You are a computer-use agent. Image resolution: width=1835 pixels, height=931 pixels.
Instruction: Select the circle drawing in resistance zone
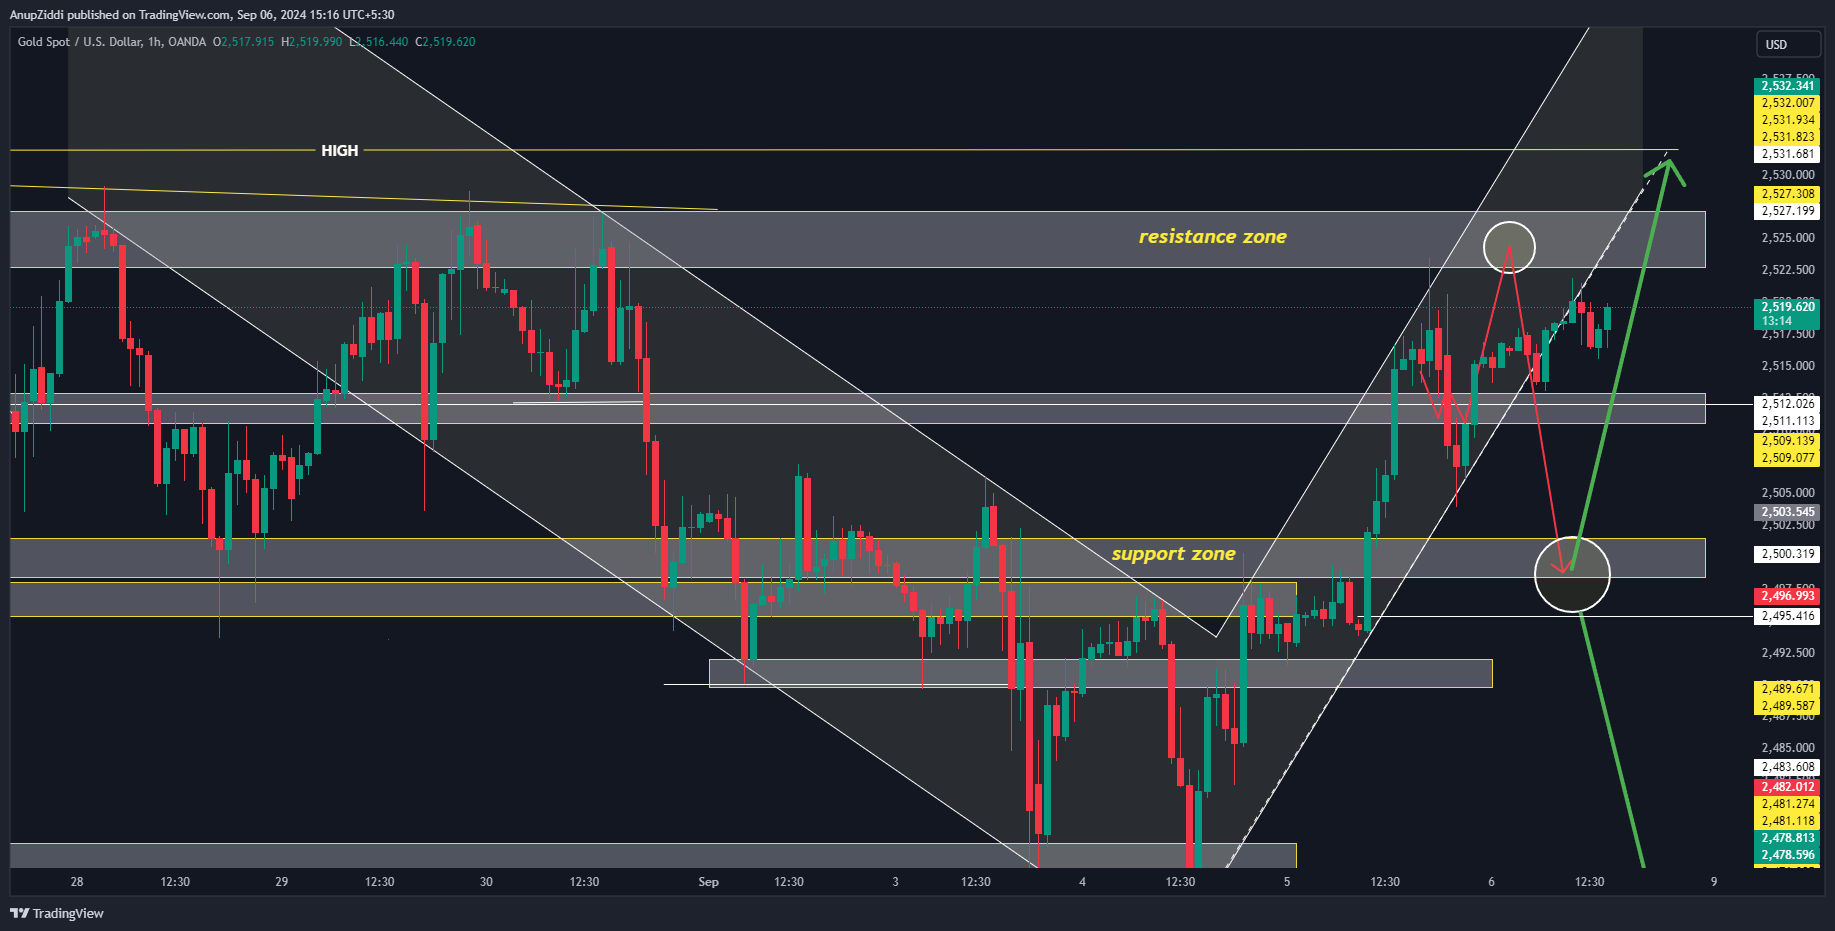(1509, 247)
